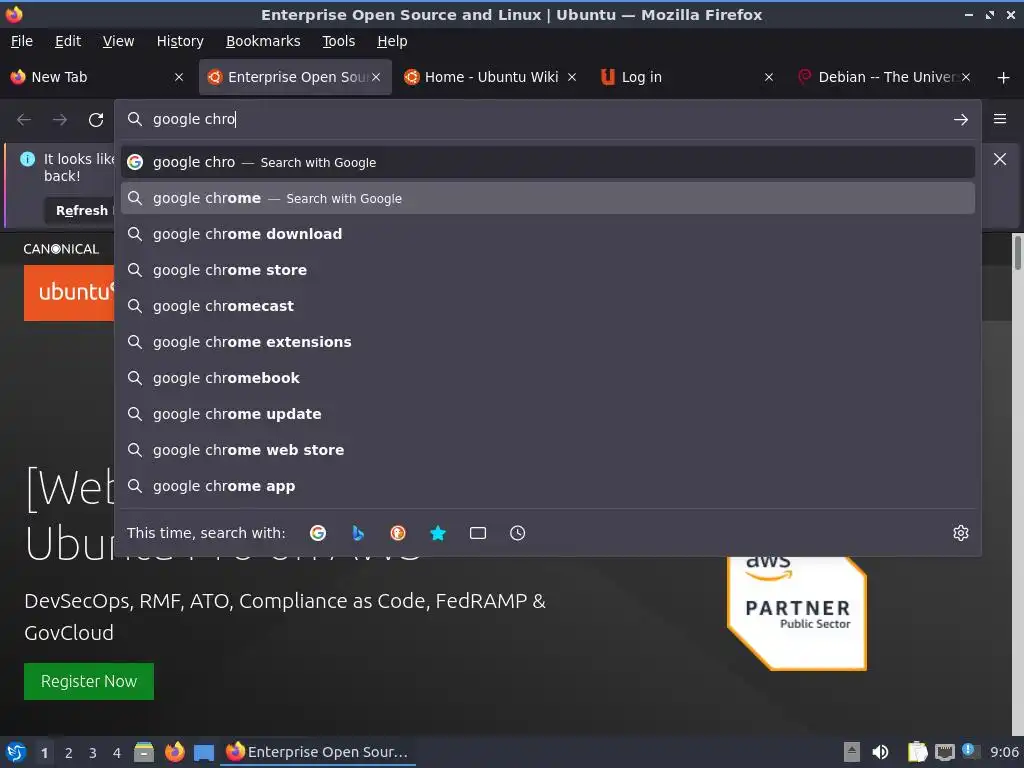Click the Refresh button in notification
The width and height of the screenshot is (1024, 768).
point(80,210)
